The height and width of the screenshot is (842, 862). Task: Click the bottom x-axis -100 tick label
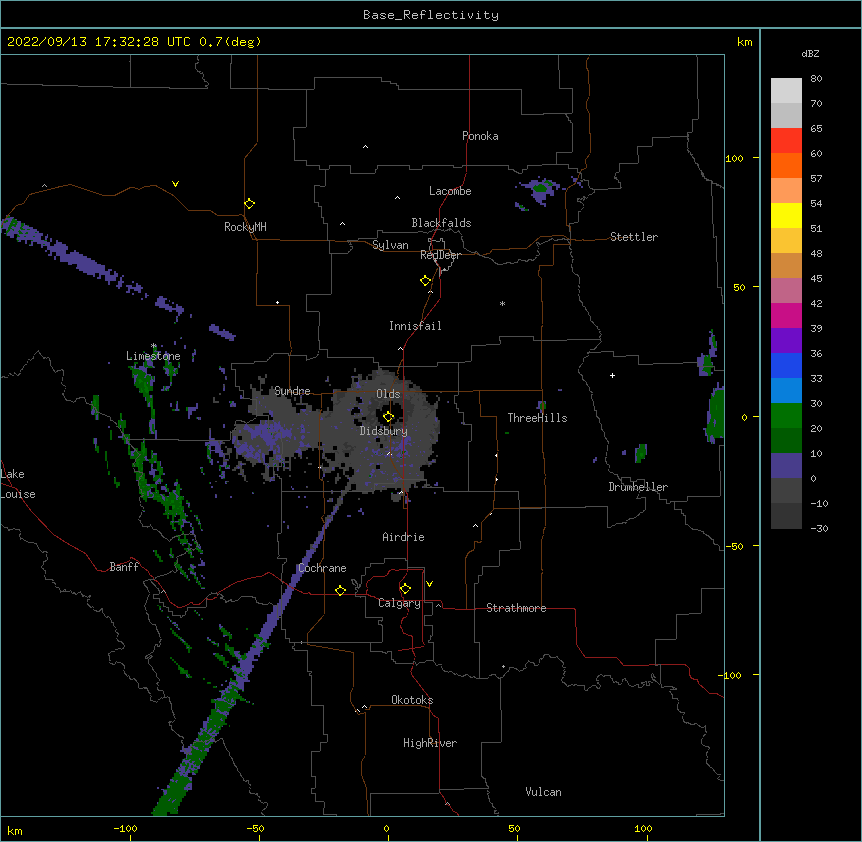point(125,828)
